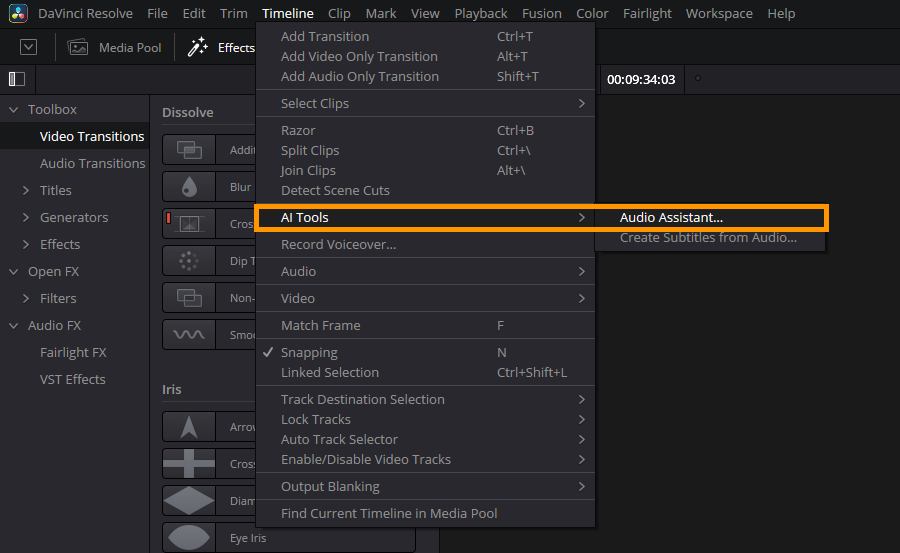Open Enable/Disable Video Tracks submenu
This screenshot has width=900, height=553.
[x=425, y=460]
